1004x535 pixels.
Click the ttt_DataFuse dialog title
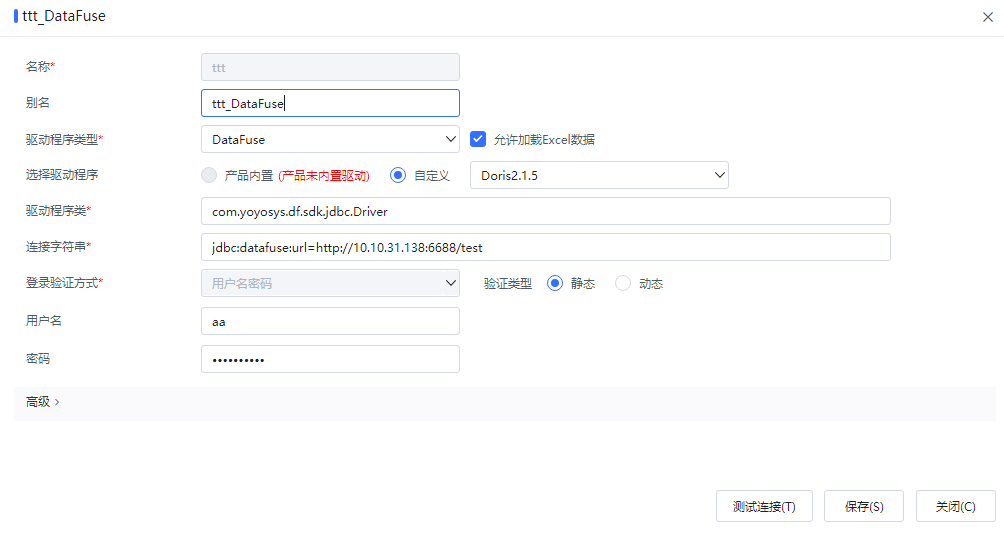coord(63,16)
